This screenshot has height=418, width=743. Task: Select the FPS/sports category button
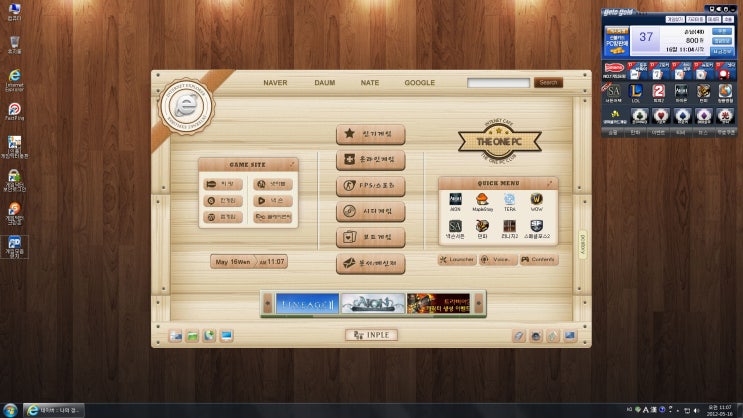tap(371, 185)
